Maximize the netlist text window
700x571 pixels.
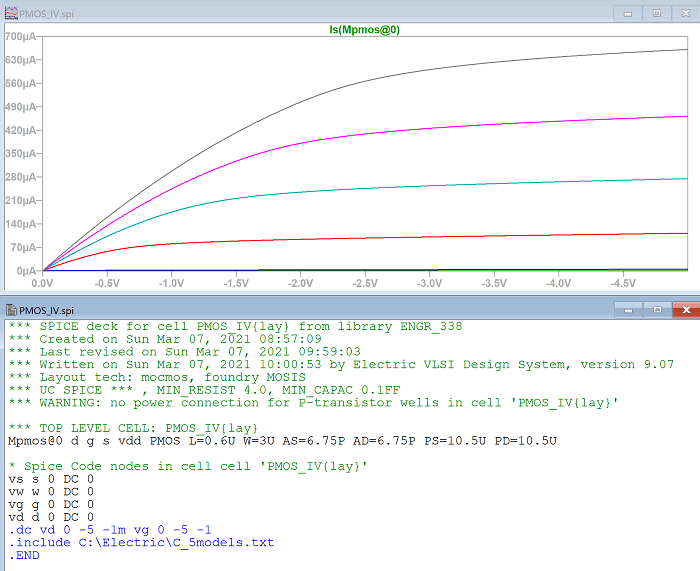pos(657,309)
